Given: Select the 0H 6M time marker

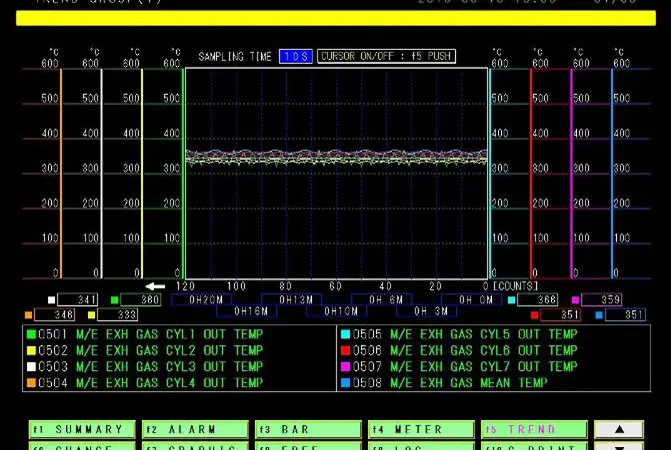Looking at the screenshot, I should click(x=382, y=300).
